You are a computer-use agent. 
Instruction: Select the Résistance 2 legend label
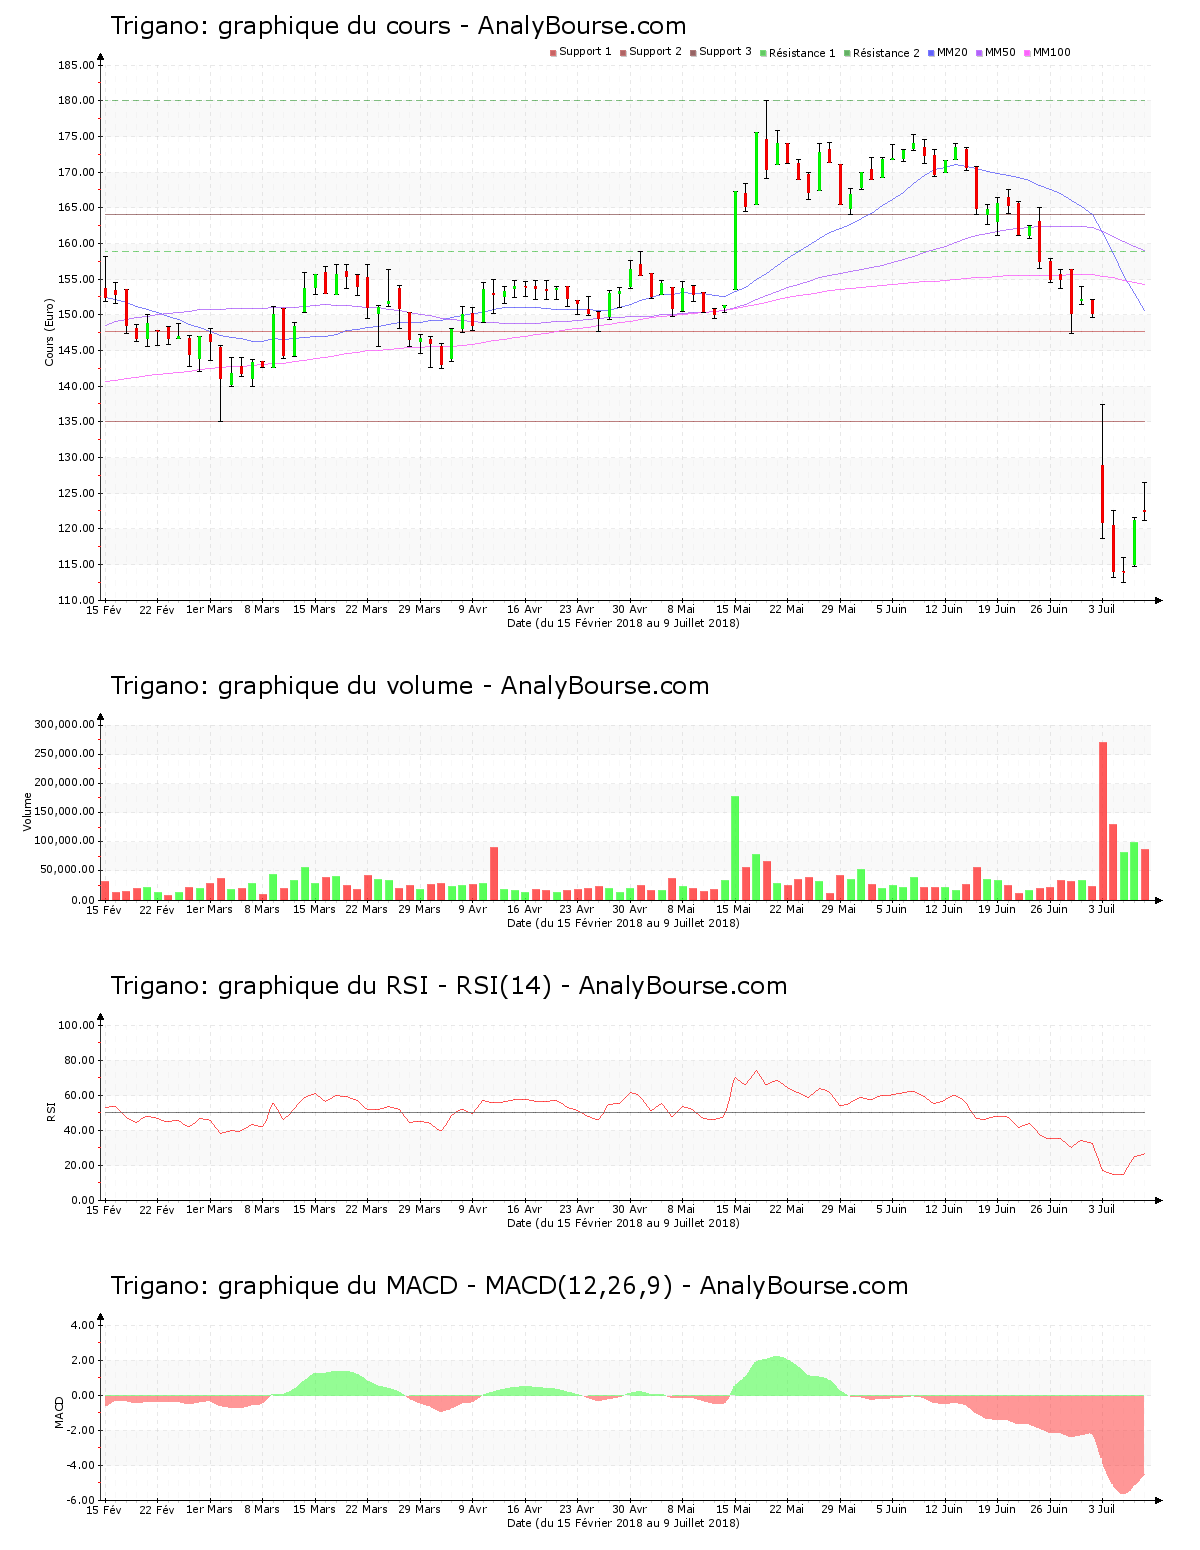click(886, 53)
